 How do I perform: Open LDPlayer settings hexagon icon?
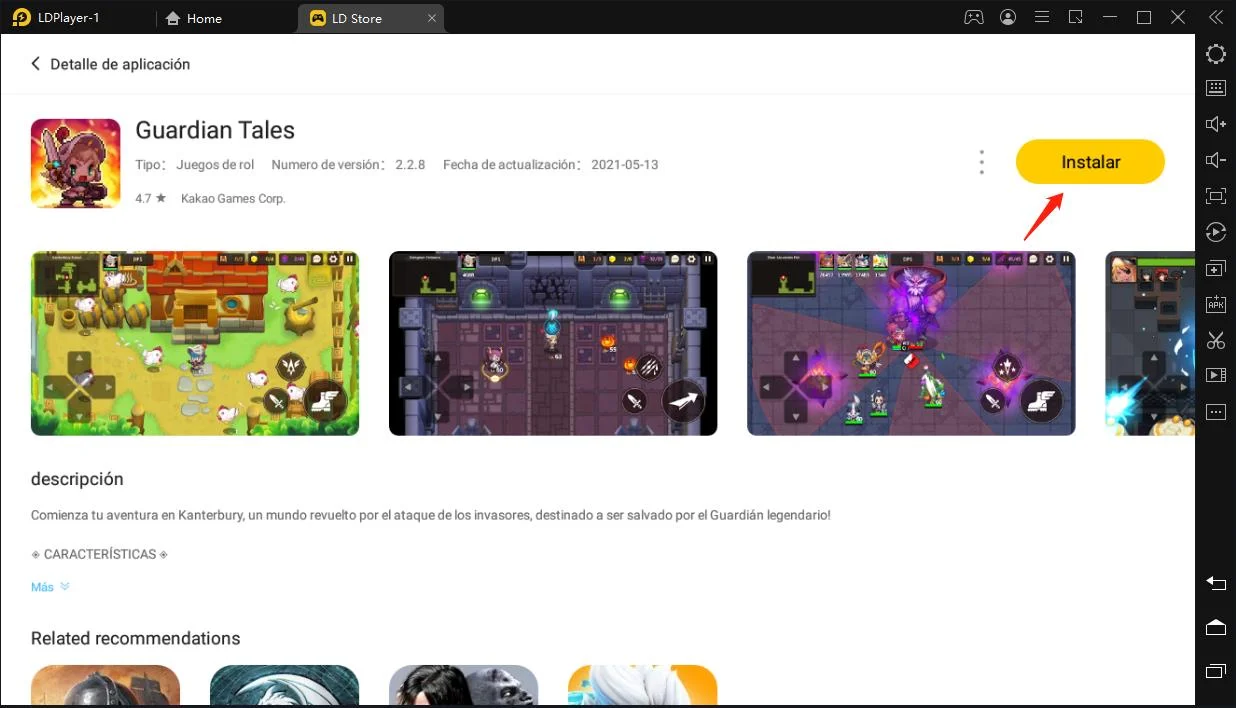[x=1216, y=54]
